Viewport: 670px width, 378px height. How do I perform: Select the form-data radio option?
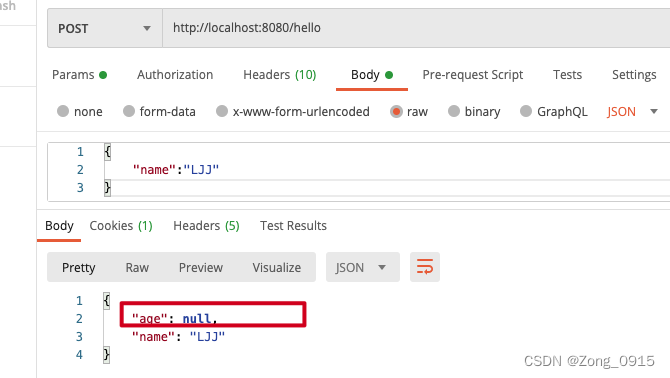pyautogui.click(x=129, y=111)
